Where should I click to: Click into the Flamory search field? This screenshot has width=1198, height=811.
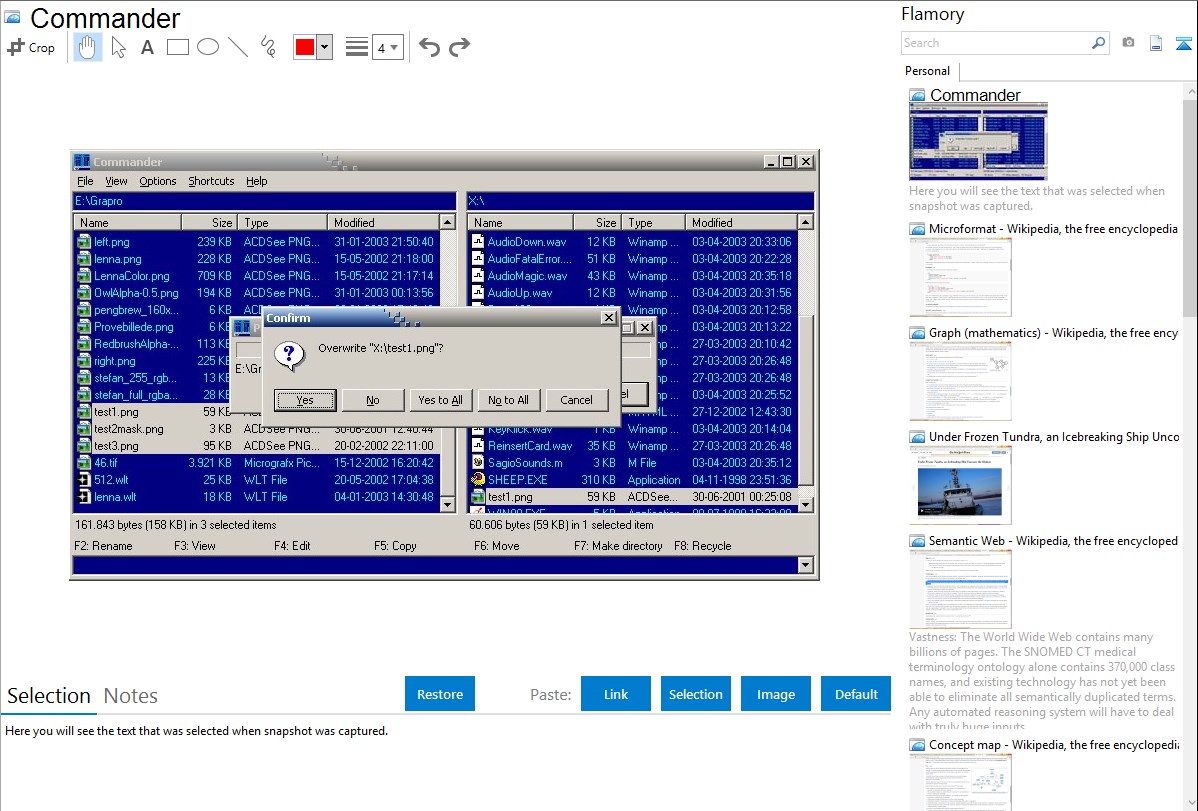coord(995,43)
